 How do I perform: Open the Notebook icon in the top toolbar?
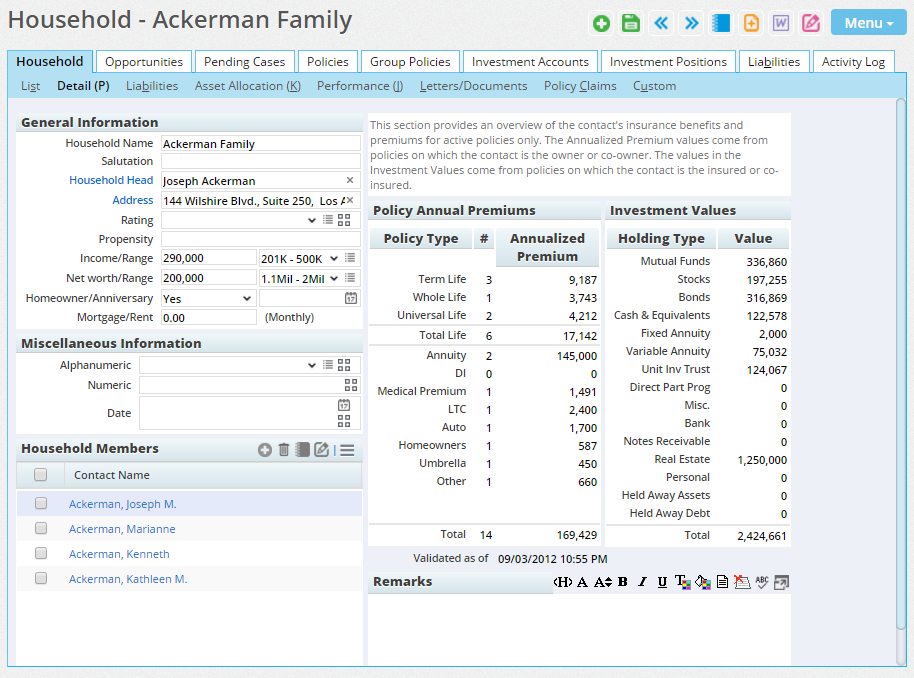pyautogui.click(x=721, y=22)
